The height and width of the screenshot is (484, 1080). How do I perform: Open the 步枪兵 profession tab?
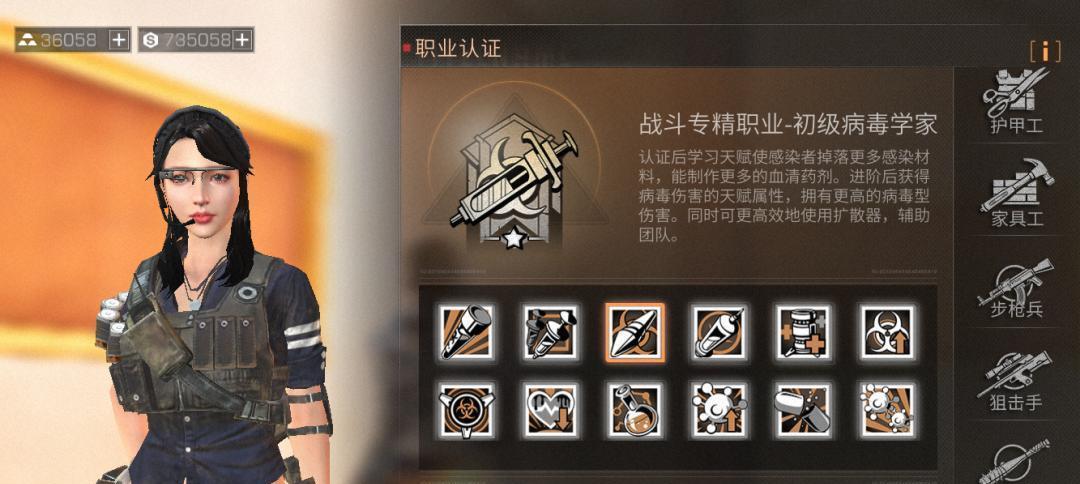1017,288
